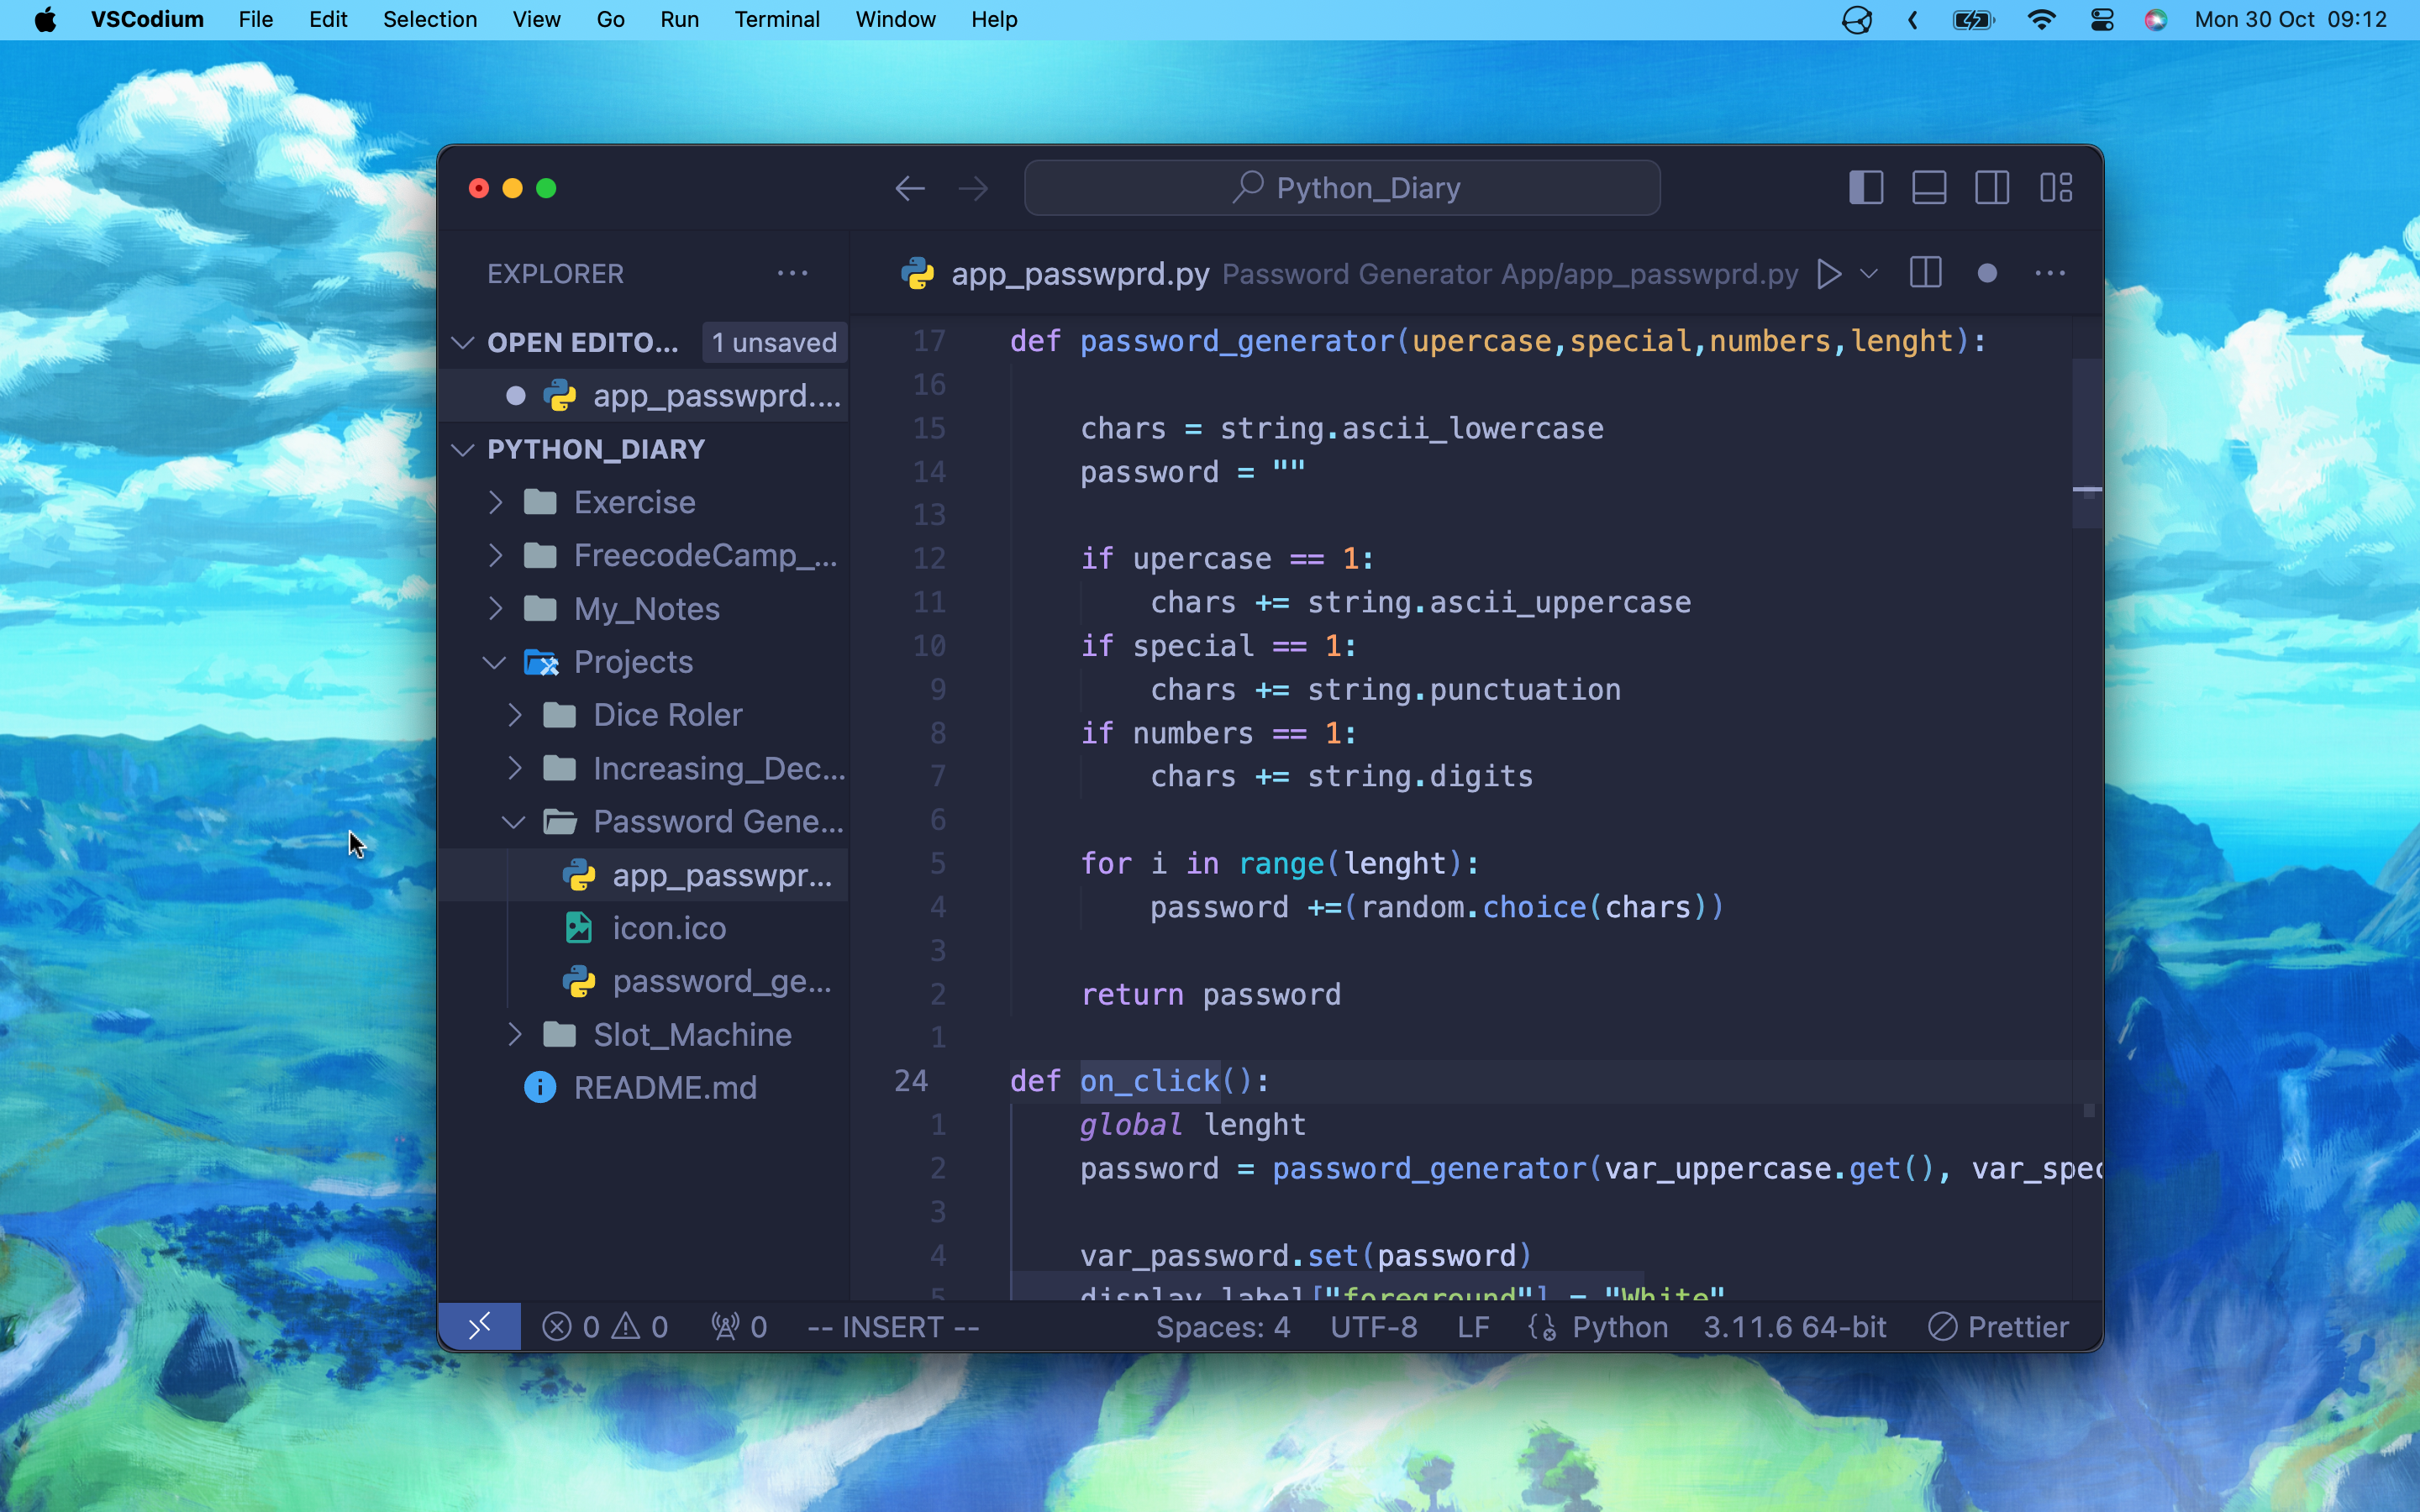Click the README info icon
The image size is (2420, 1512).
[540, 1088]
